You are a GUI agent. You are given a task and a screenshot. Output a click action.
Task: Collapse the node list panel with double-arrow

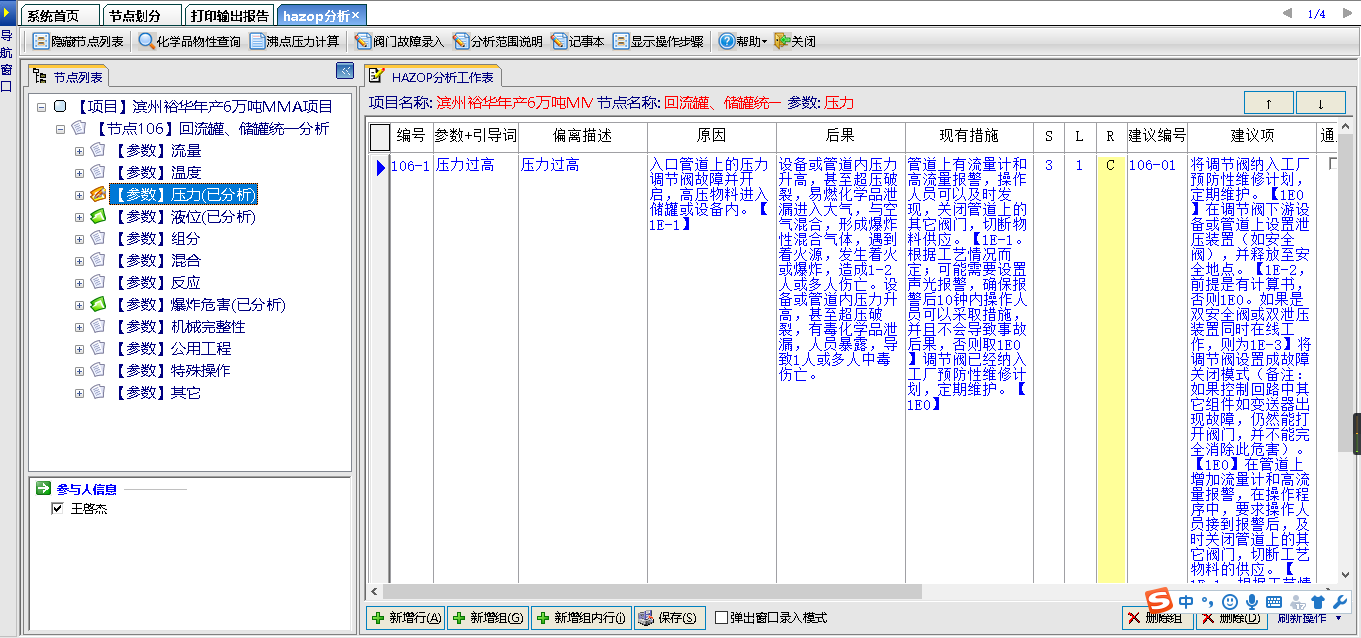coord(344,70)
